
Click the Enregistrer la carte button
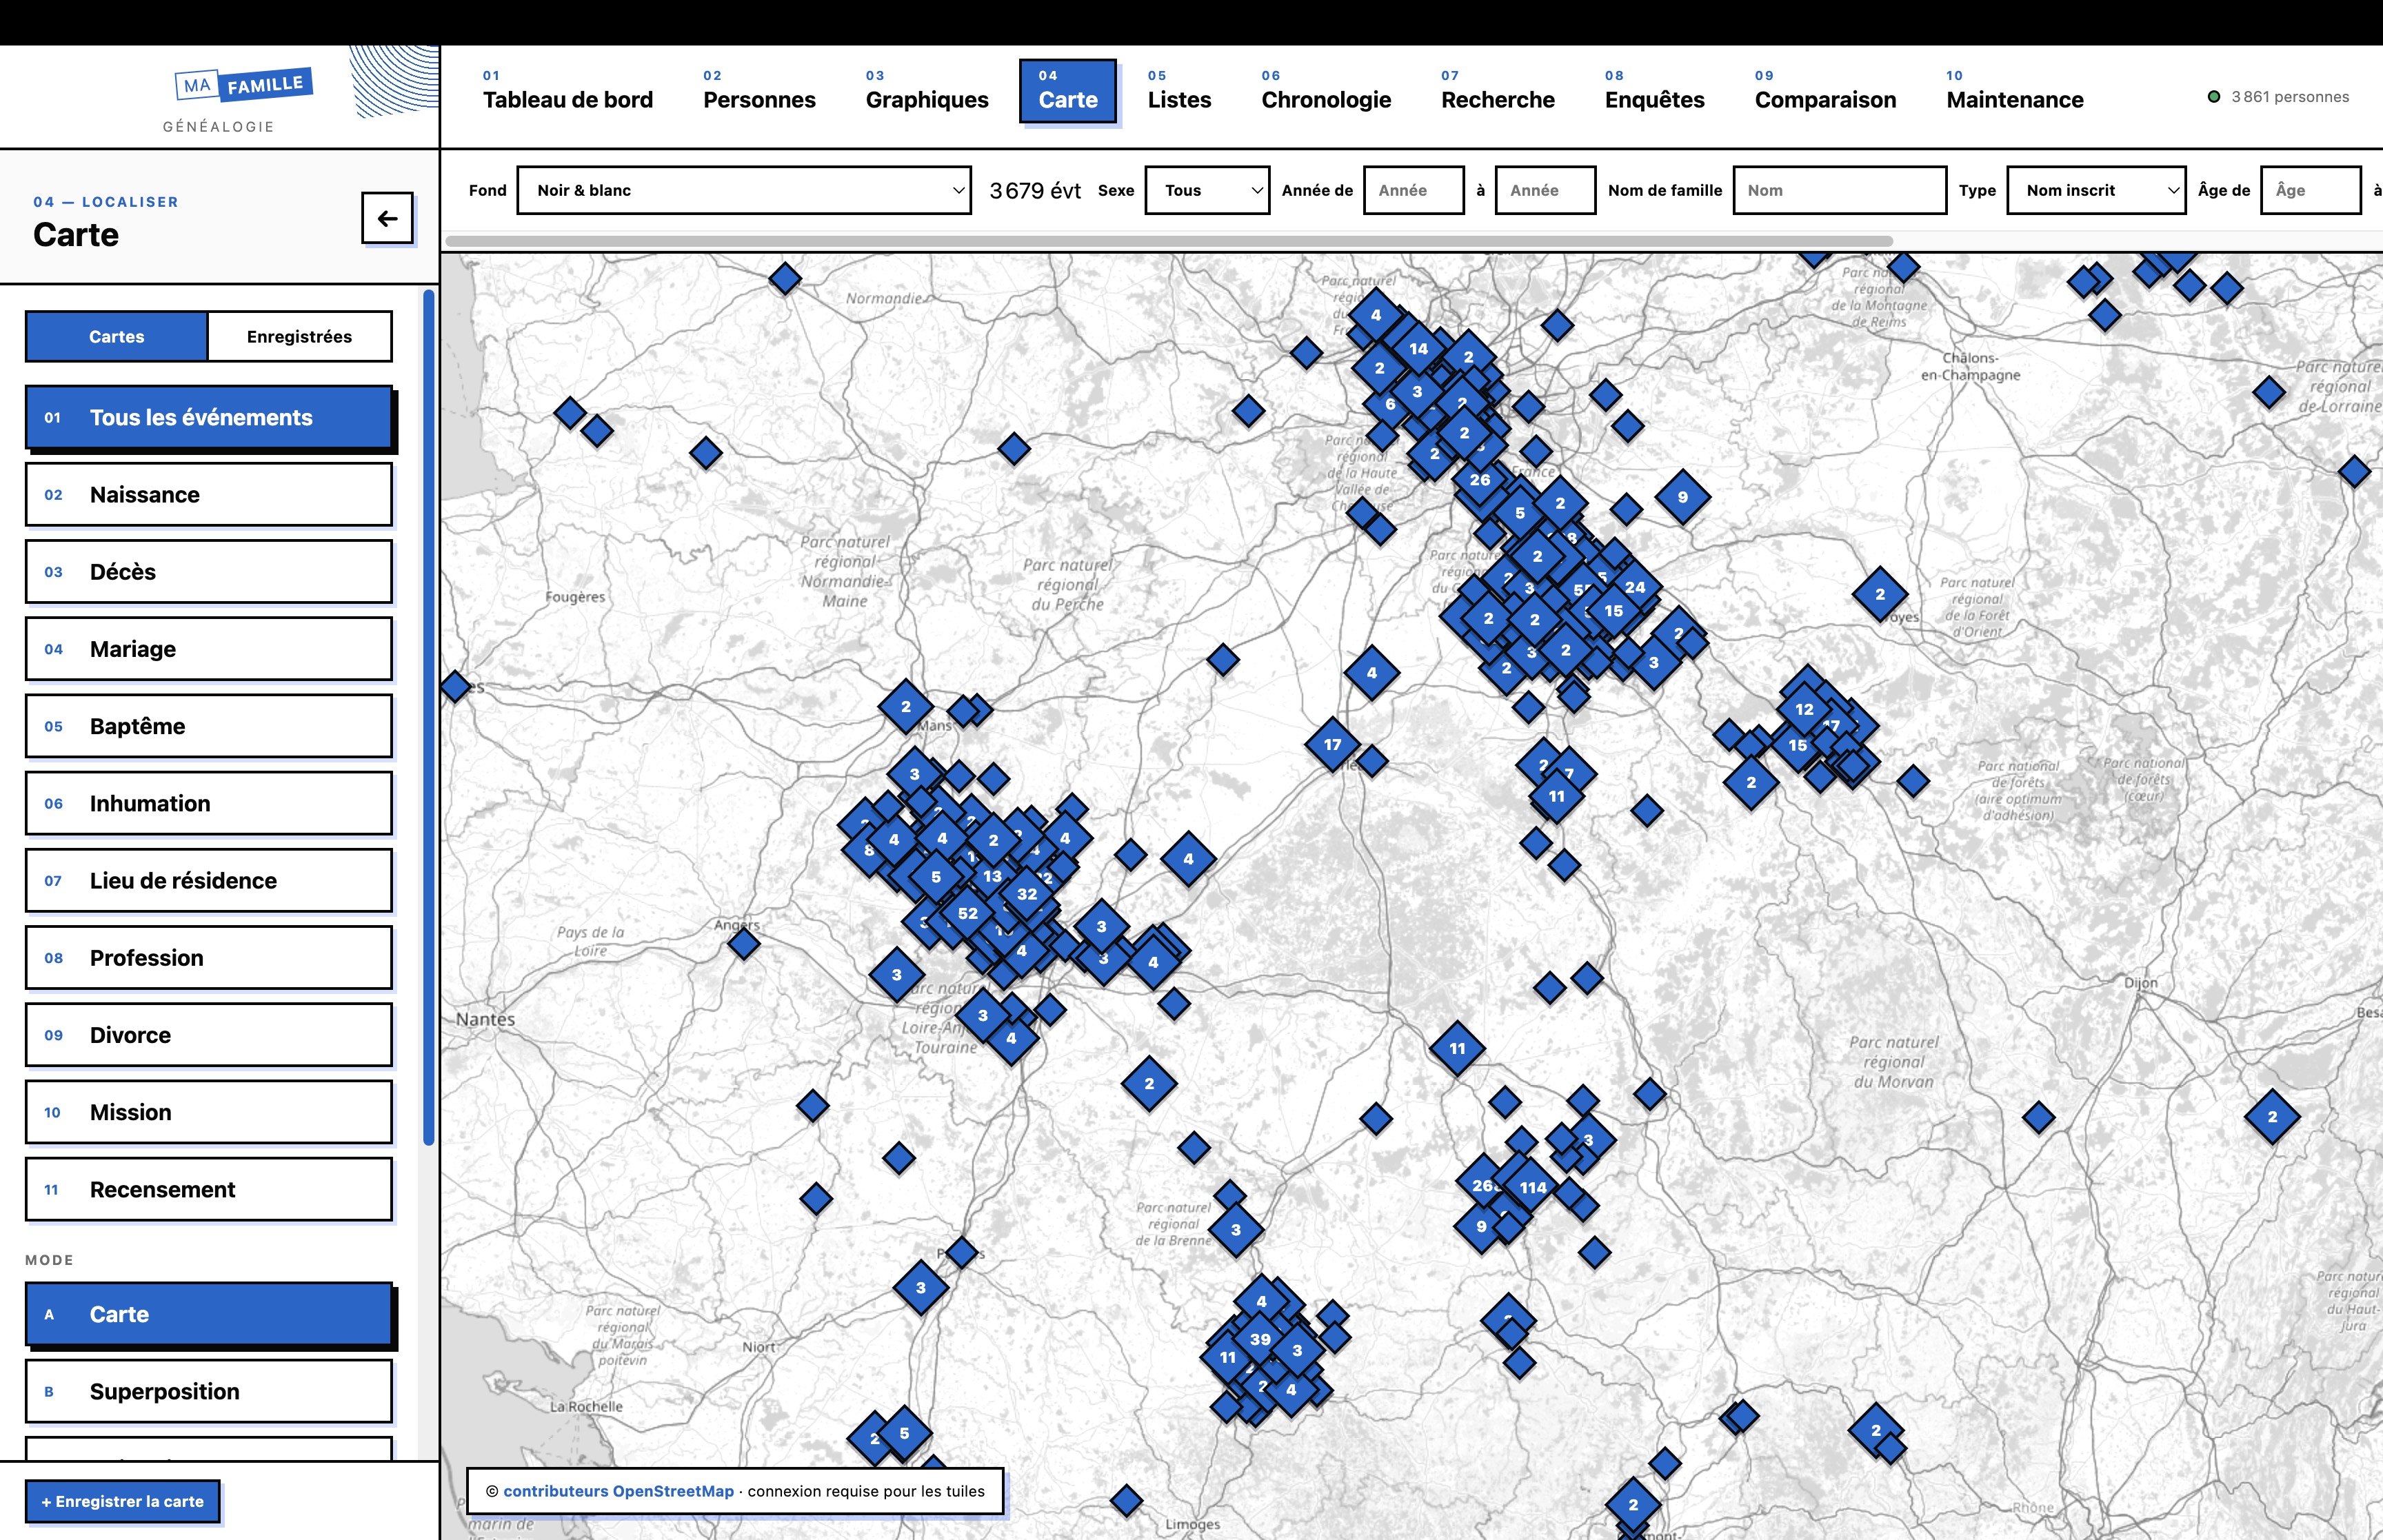coord(122,1501)
